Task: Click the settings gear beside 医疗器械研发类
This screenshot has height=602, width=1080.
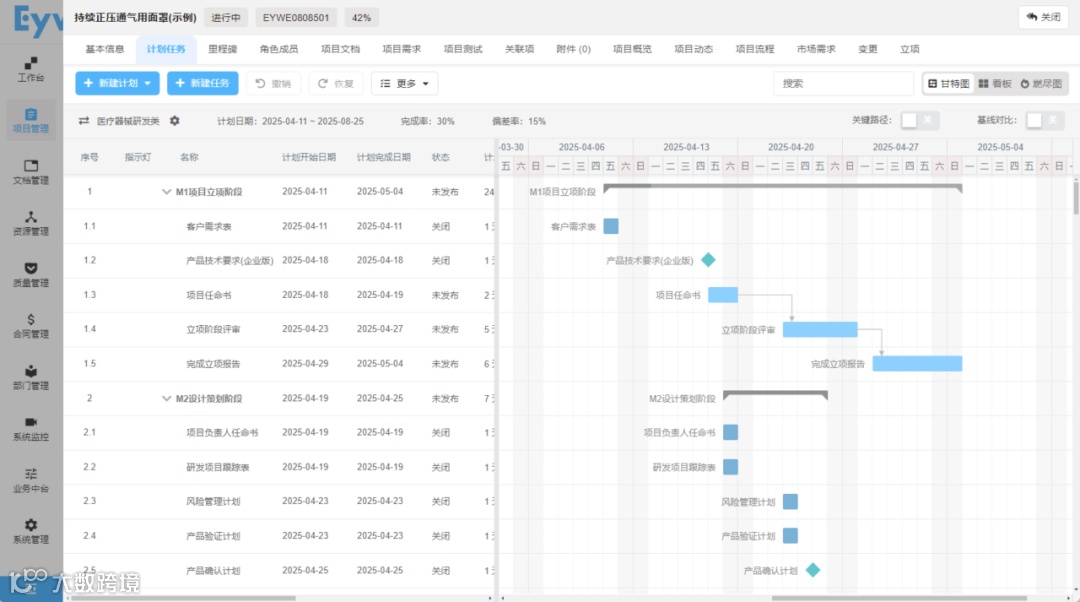Action: [x=175, y=121]
